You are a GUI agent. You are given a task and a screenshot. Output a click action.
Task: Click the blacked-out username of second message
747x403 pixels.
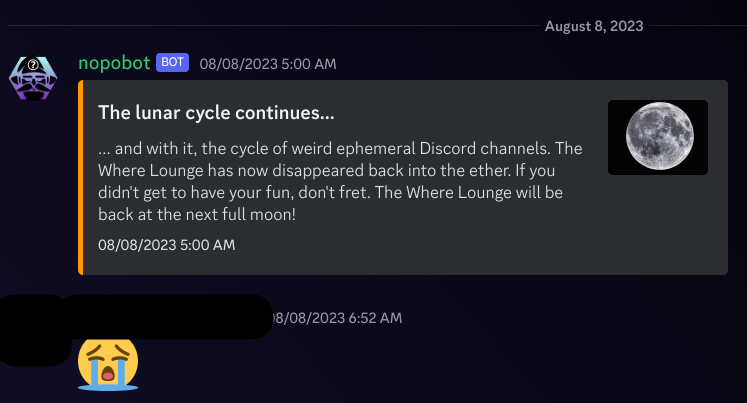pos(167,317)
